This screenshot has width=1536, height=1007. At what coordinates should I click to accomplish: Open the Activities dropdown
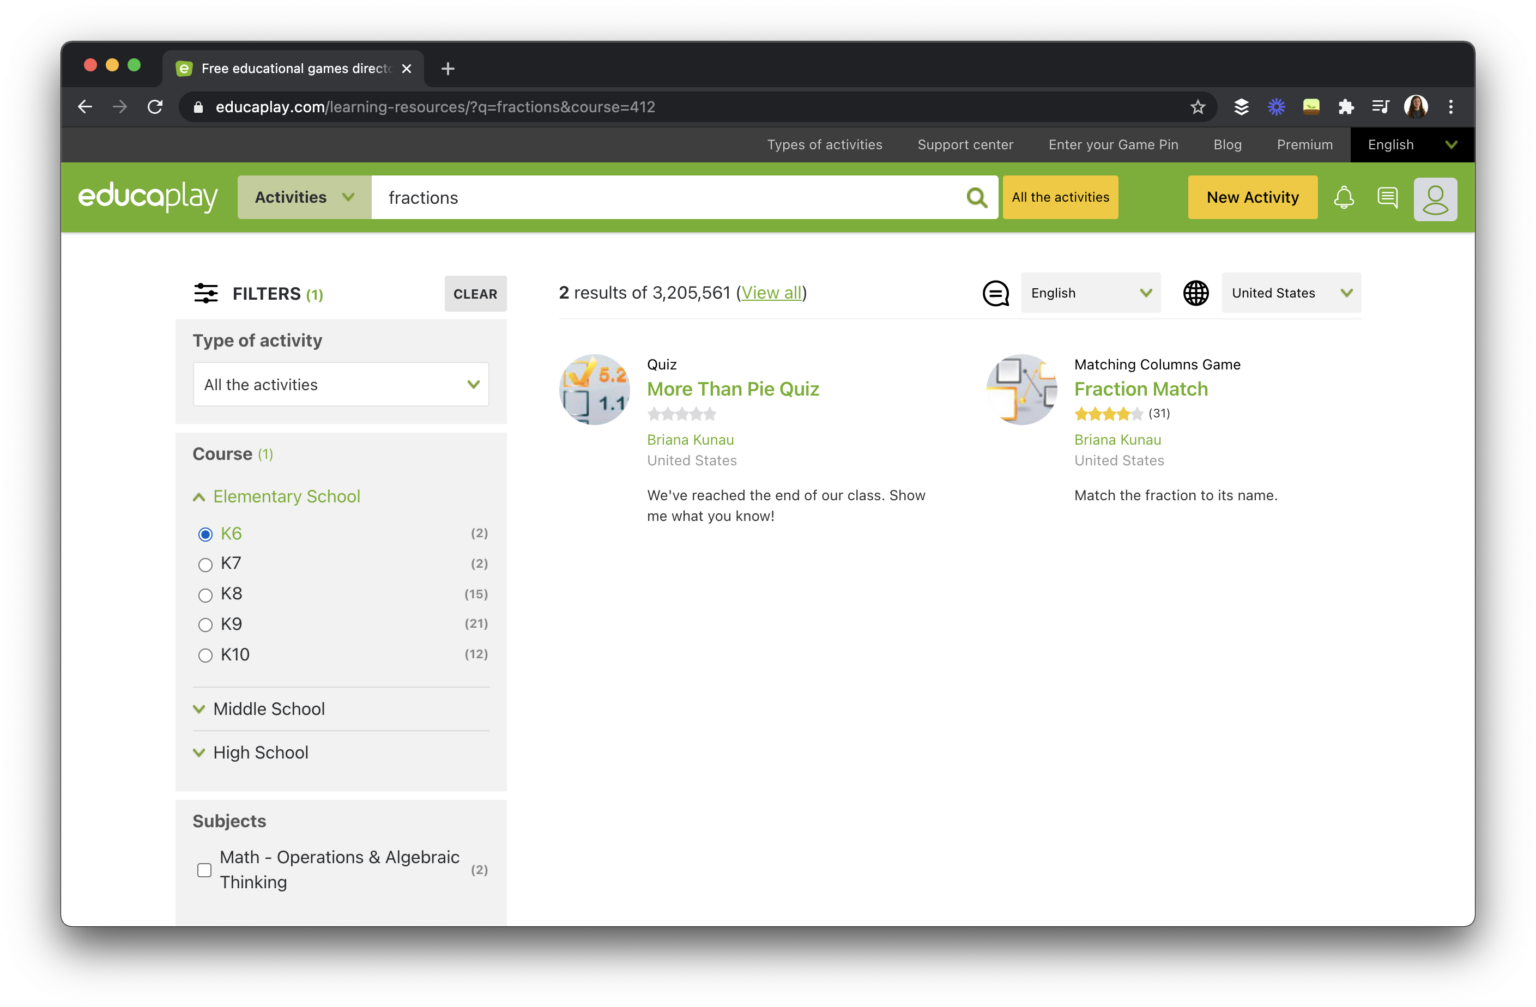pyautogui.click(x=303, y=197)
